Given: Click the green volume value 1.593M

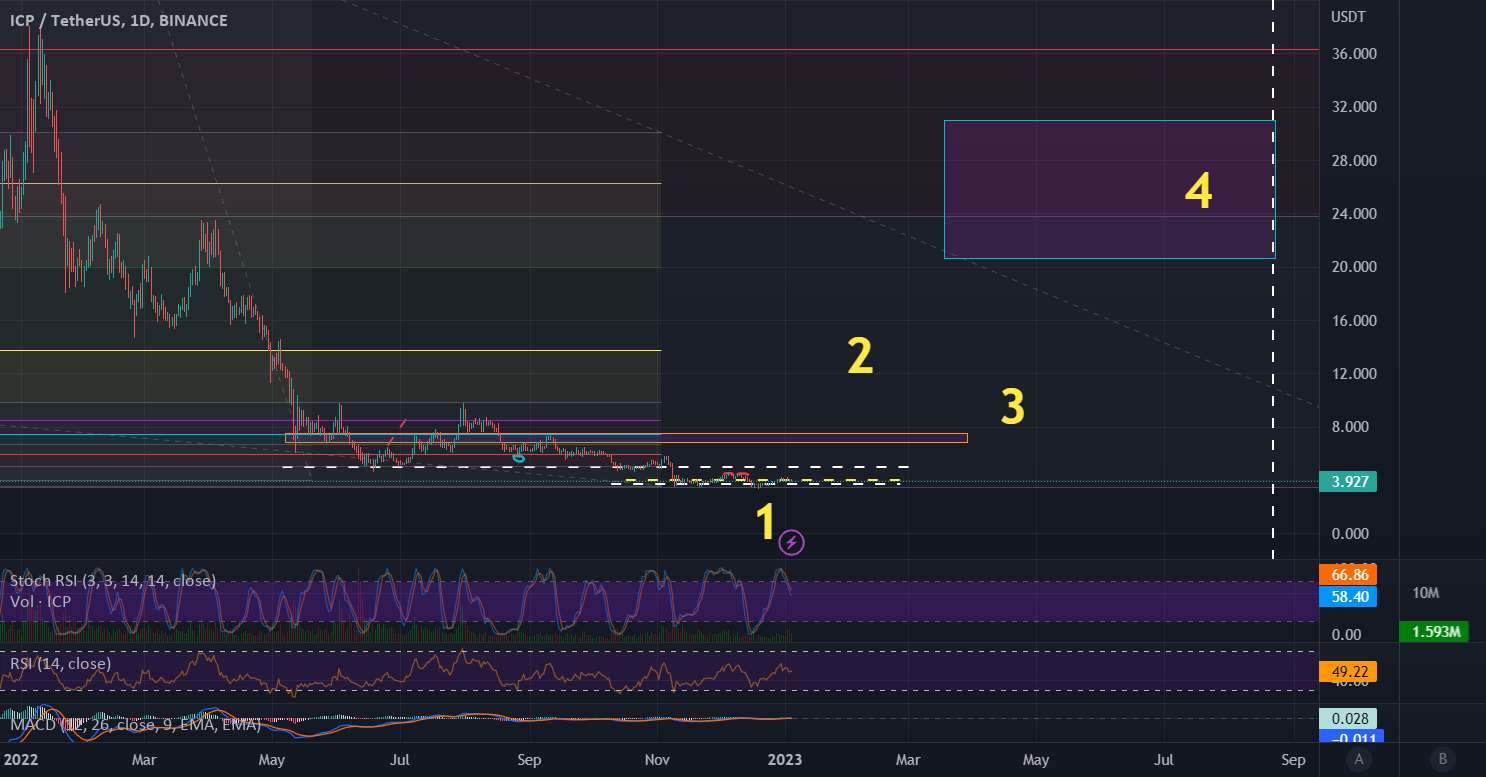Looking at the screenshot, I should (x=1432, y=631).
